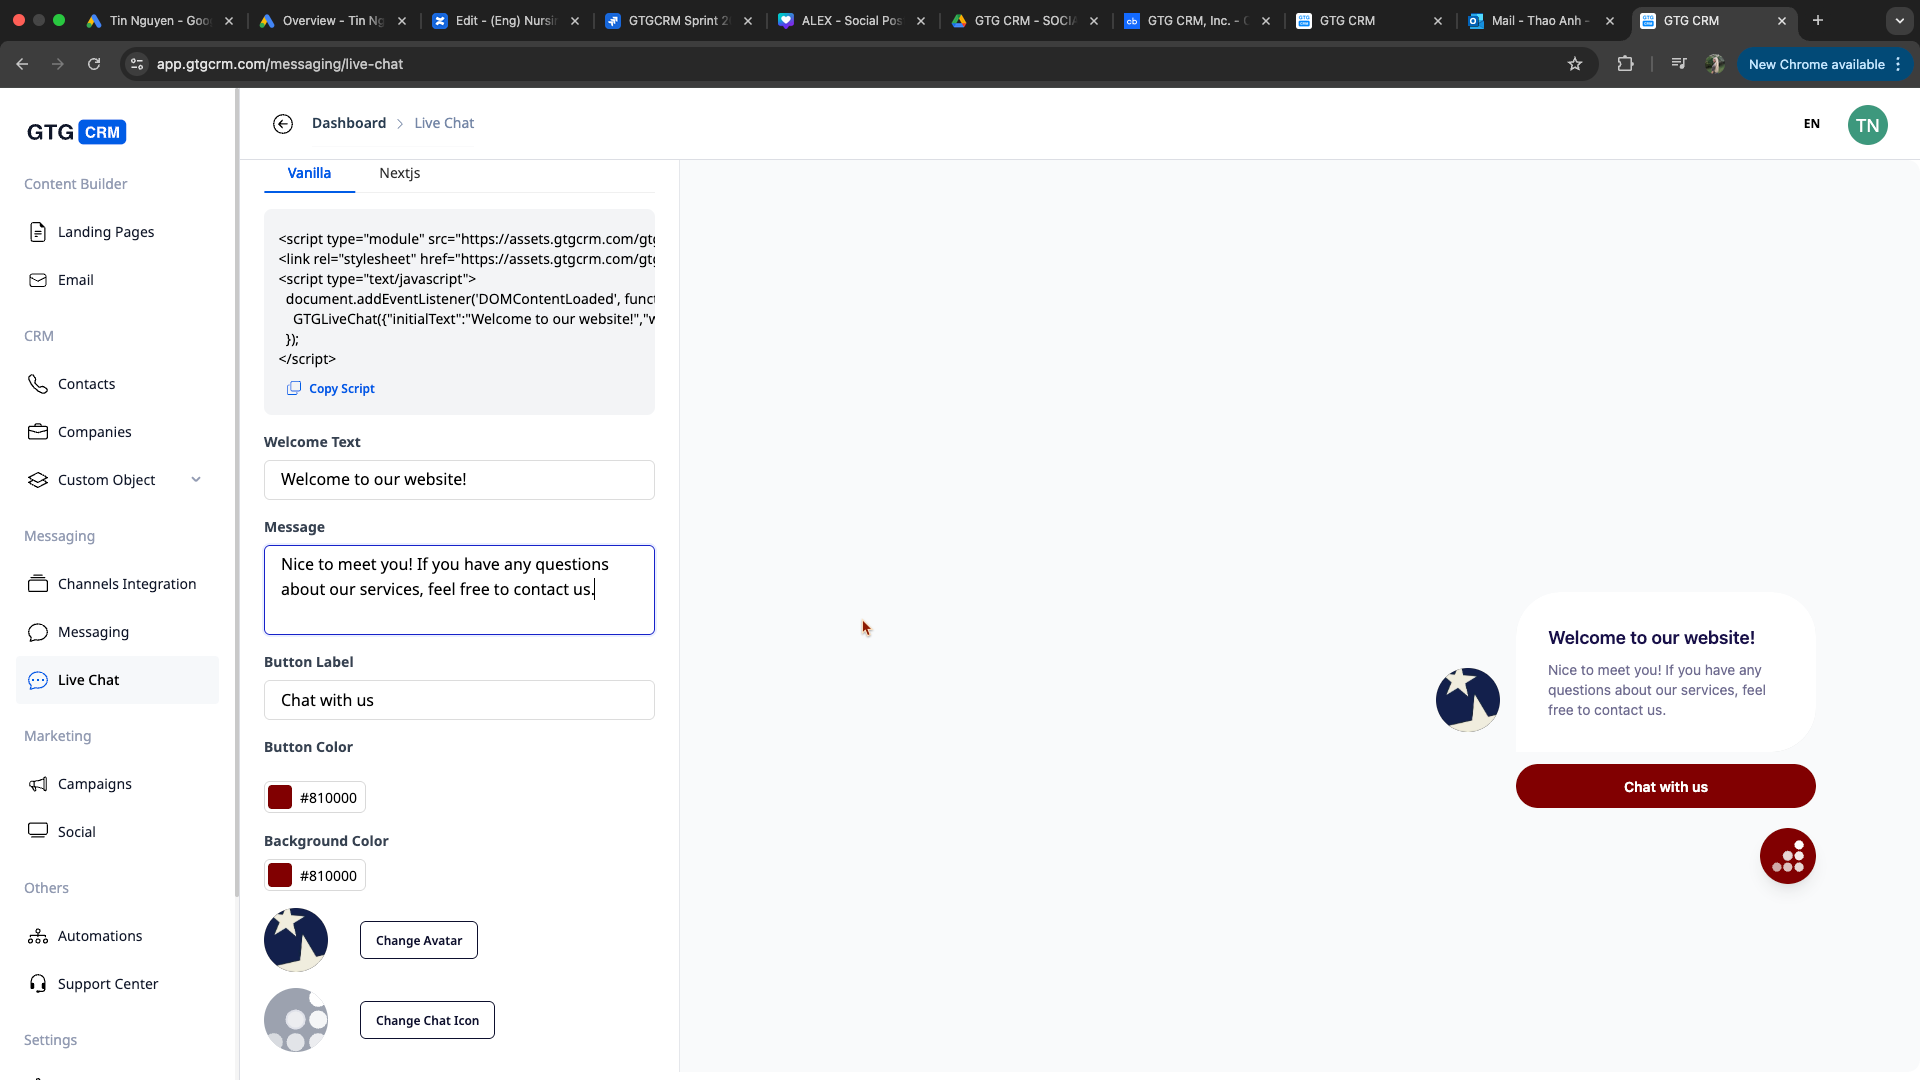The height and width of the screenshot is (1080, 1920).
Task: Open the tab search dropdown arrow
Action: [1899, 20]
